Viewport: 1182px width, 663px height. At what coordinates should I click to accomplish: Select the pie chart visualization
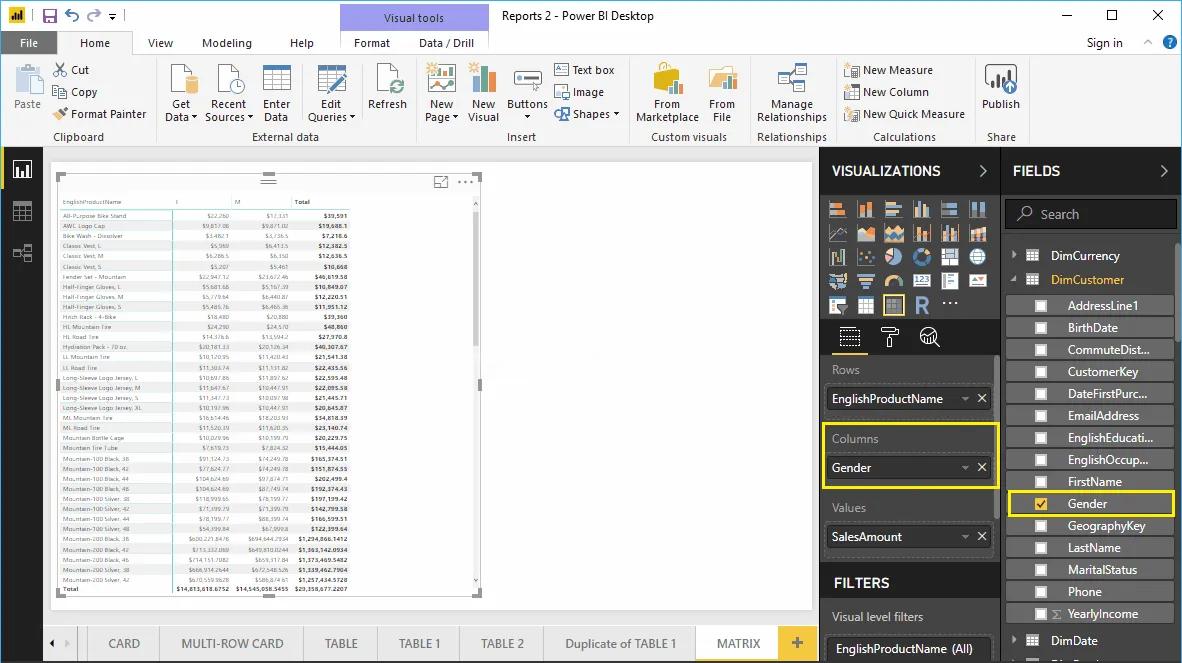point(893,256)
